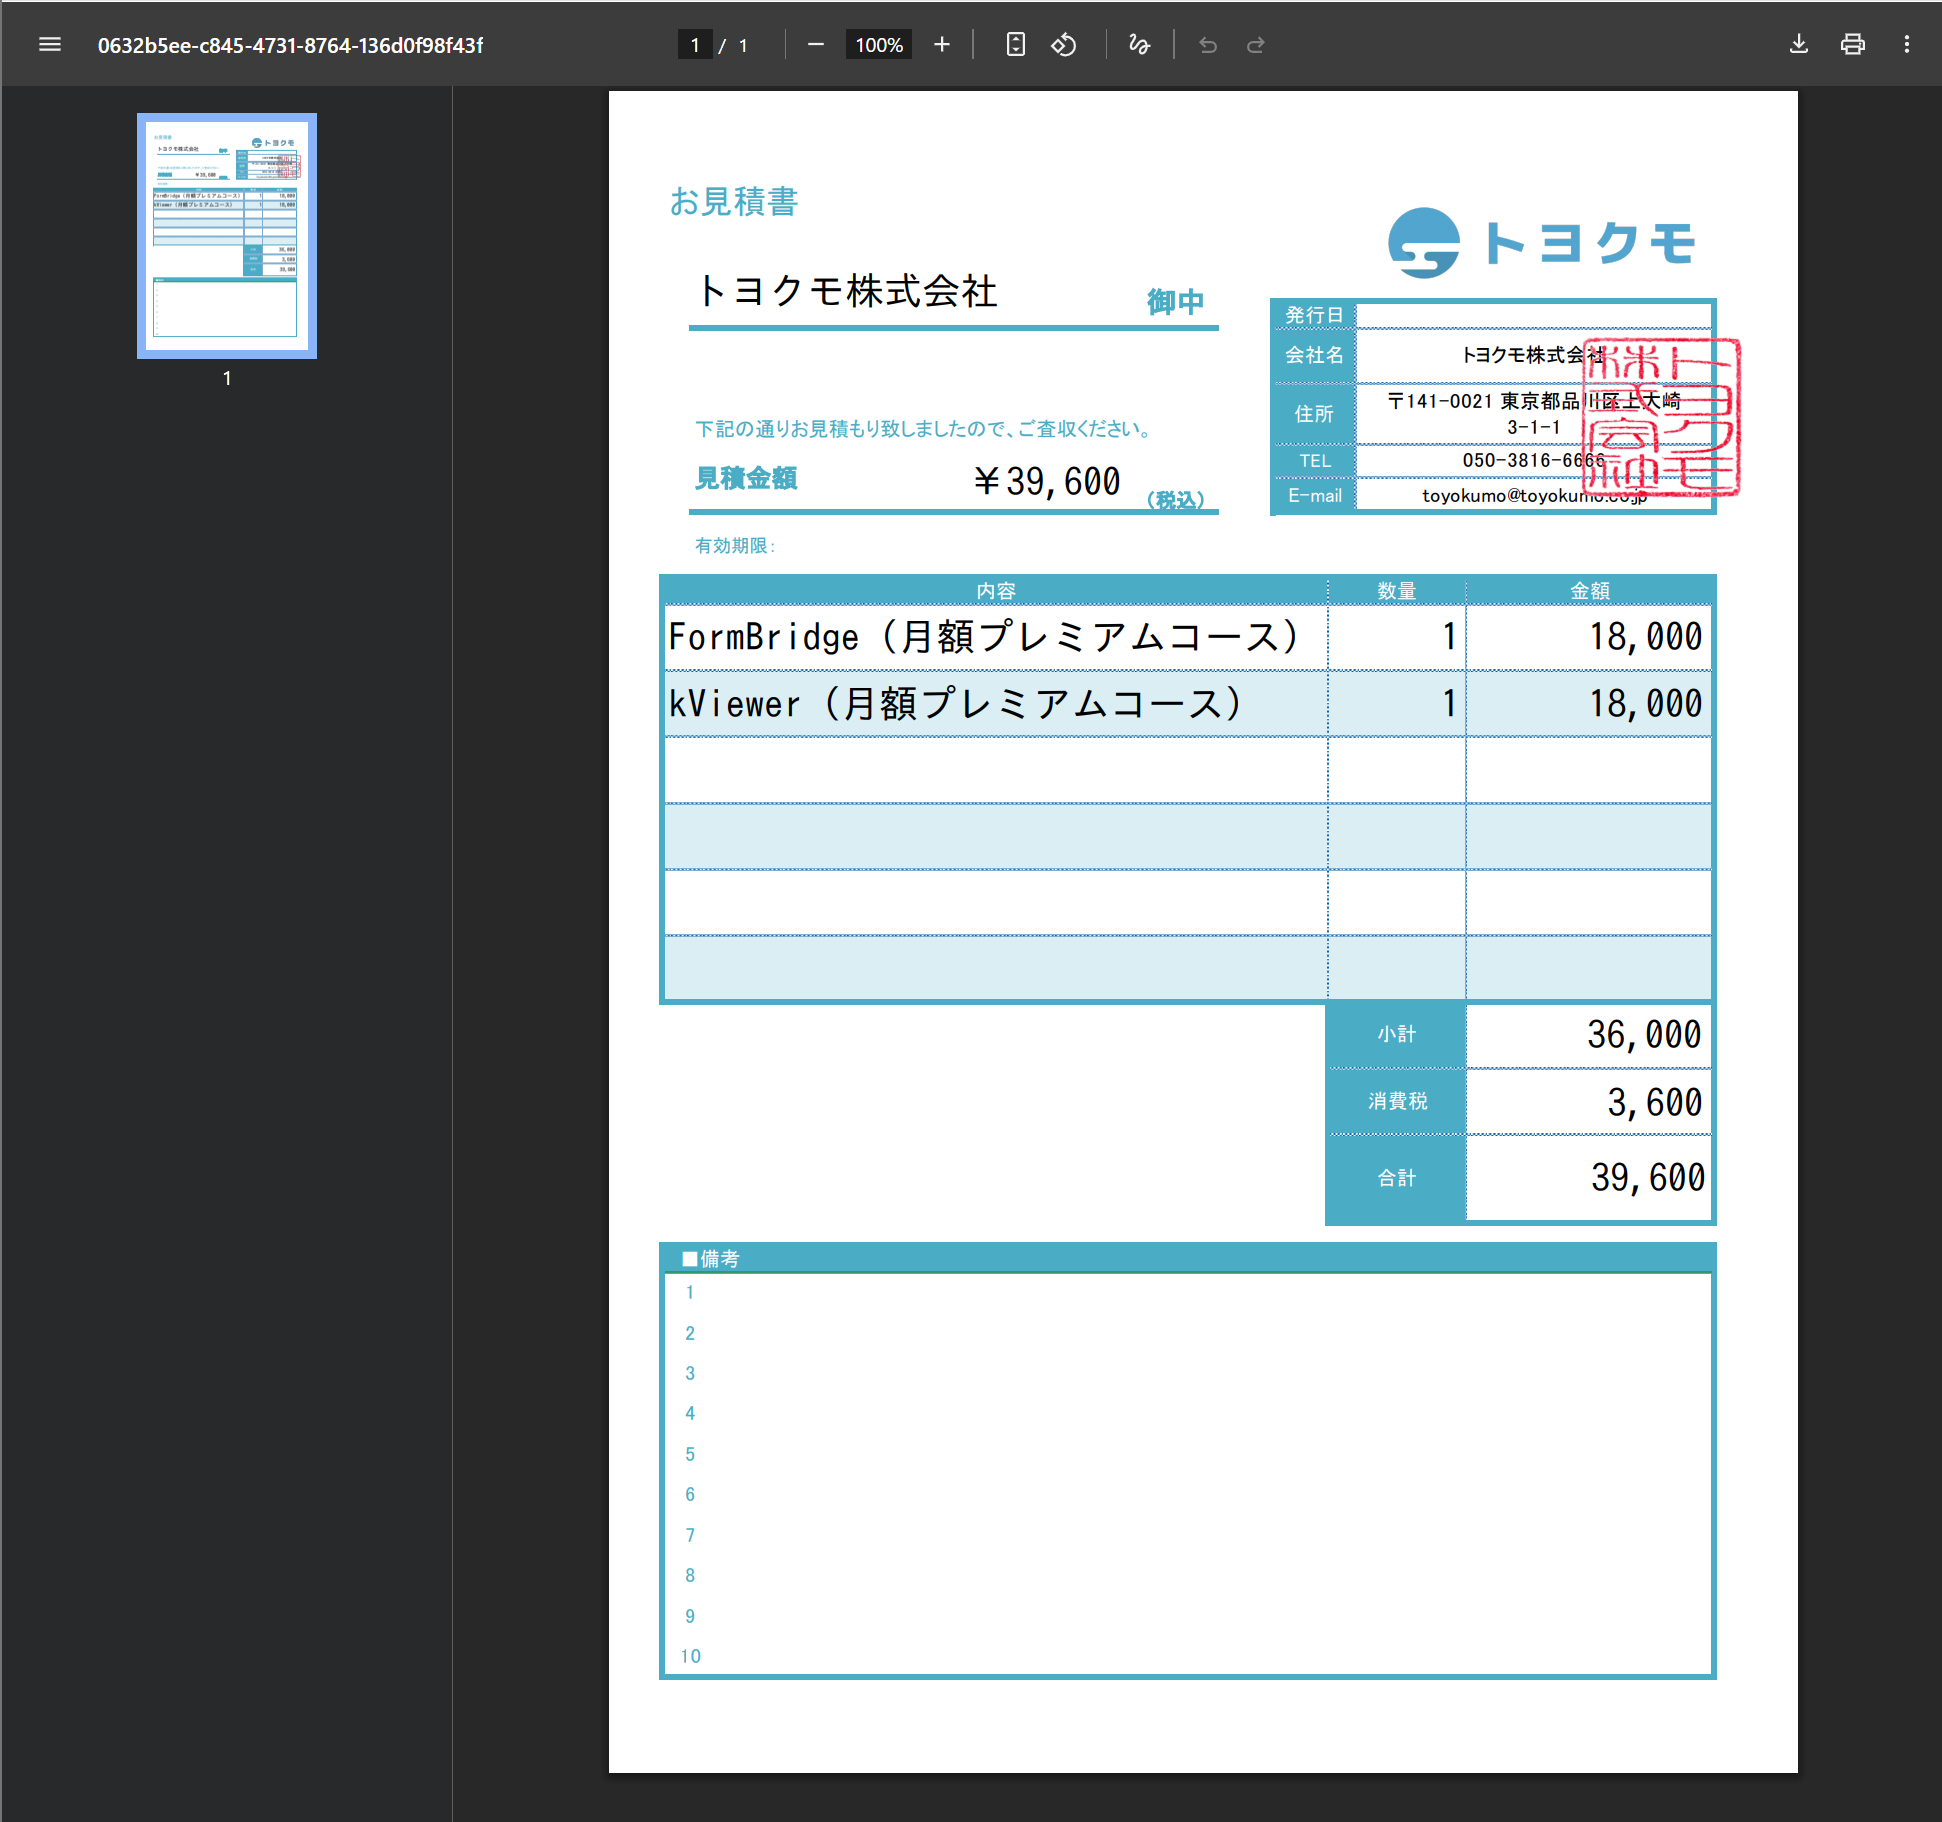Click the red company seal stamp

click(x=1662, y=417)
